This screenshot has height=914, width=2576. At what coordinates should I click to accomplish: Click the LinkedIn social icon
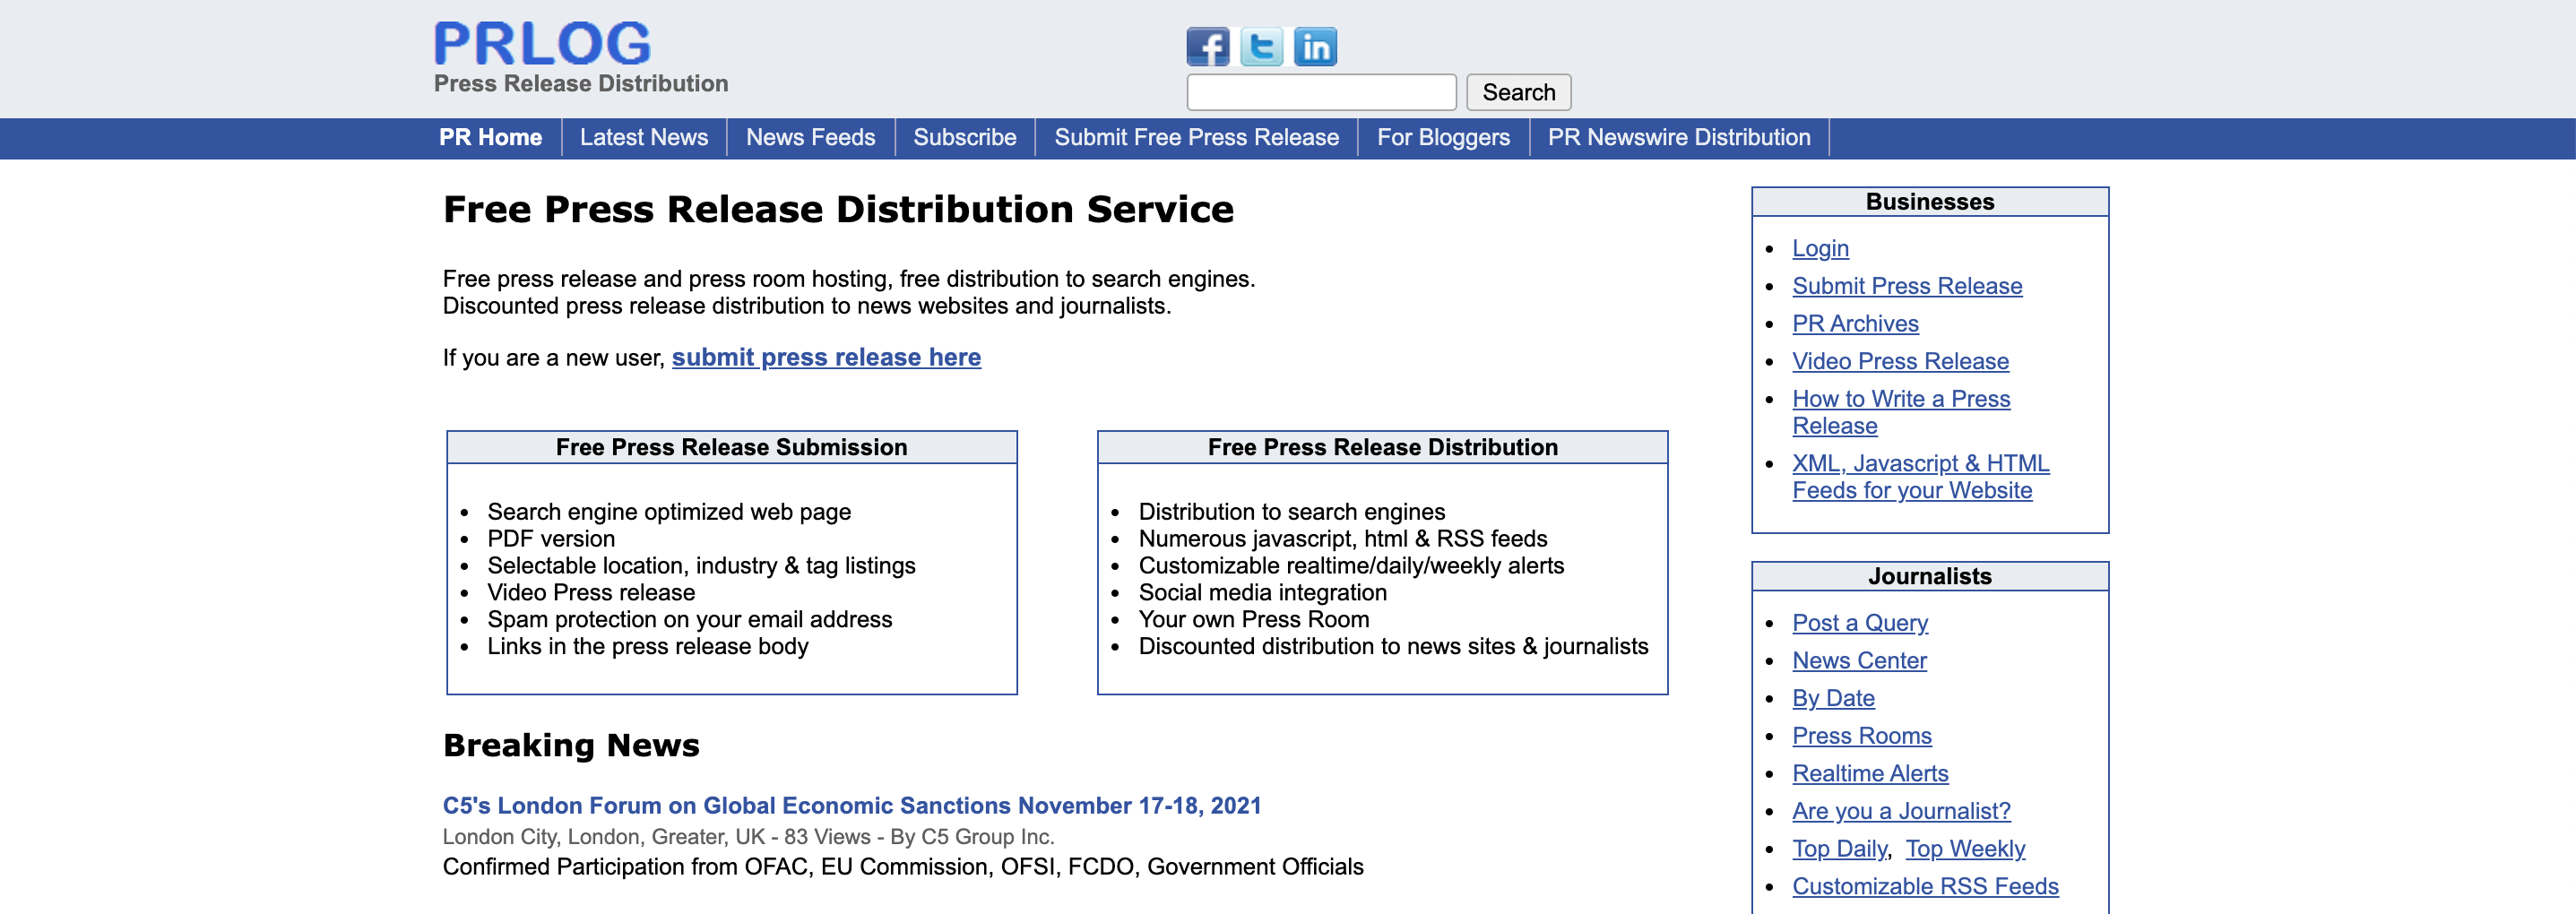tap(1314, 45)
